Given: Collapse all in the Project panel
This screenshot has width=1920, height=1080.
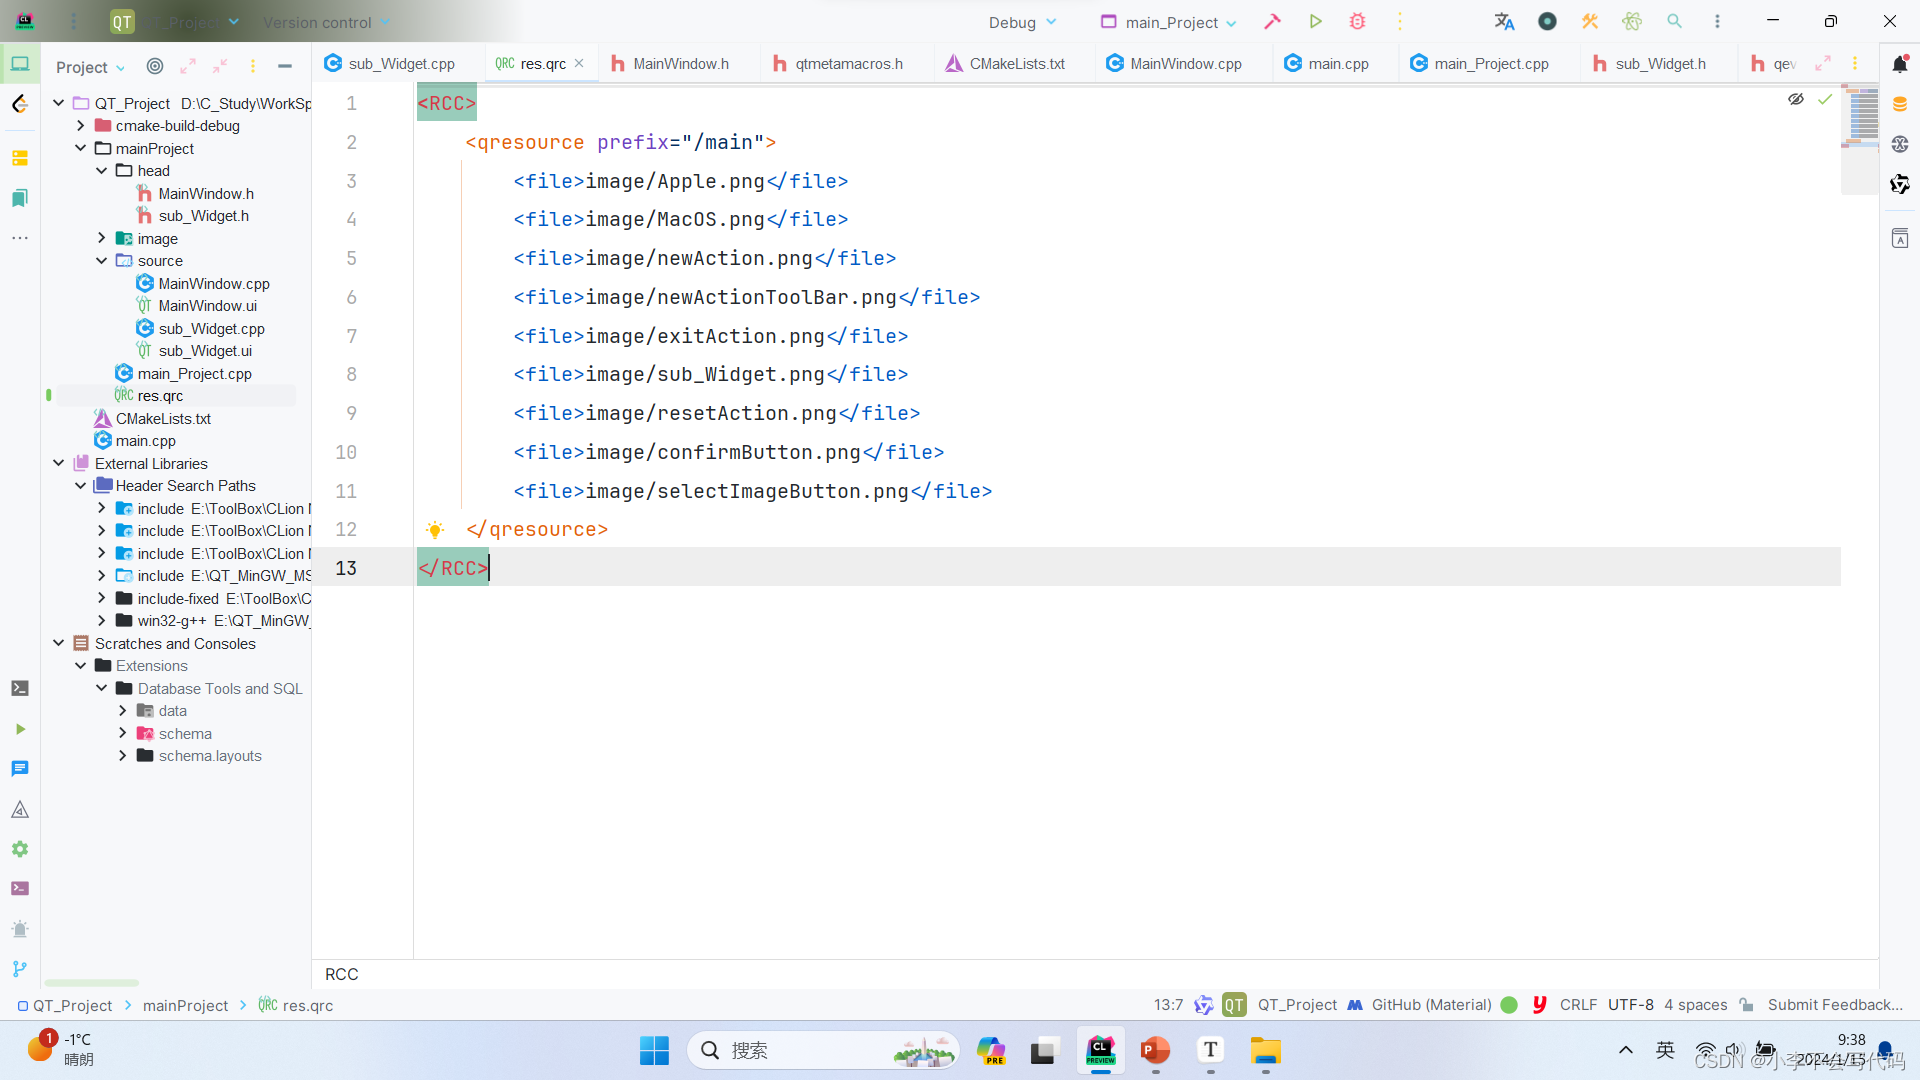Looking at the screenshot, I should 220,66.
